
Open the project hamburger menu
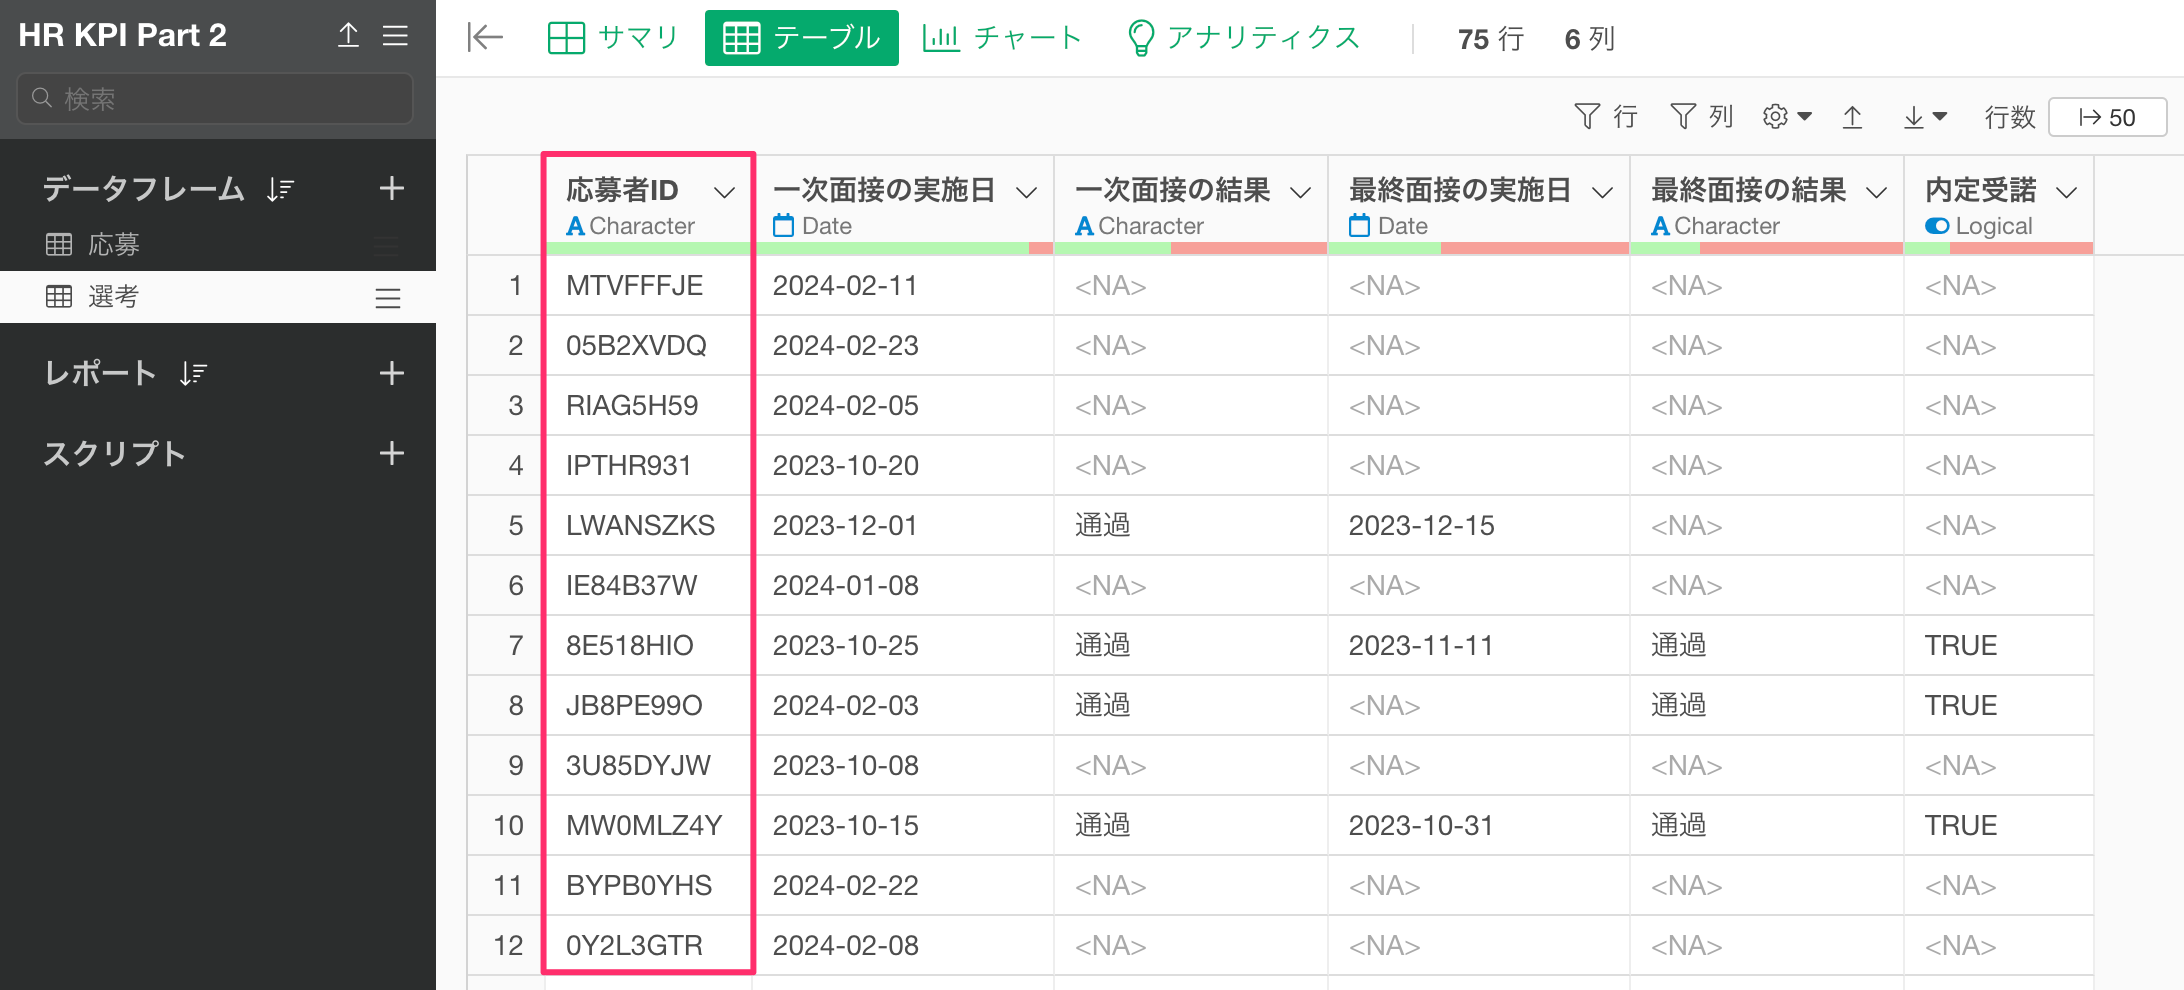click(396, 35)
